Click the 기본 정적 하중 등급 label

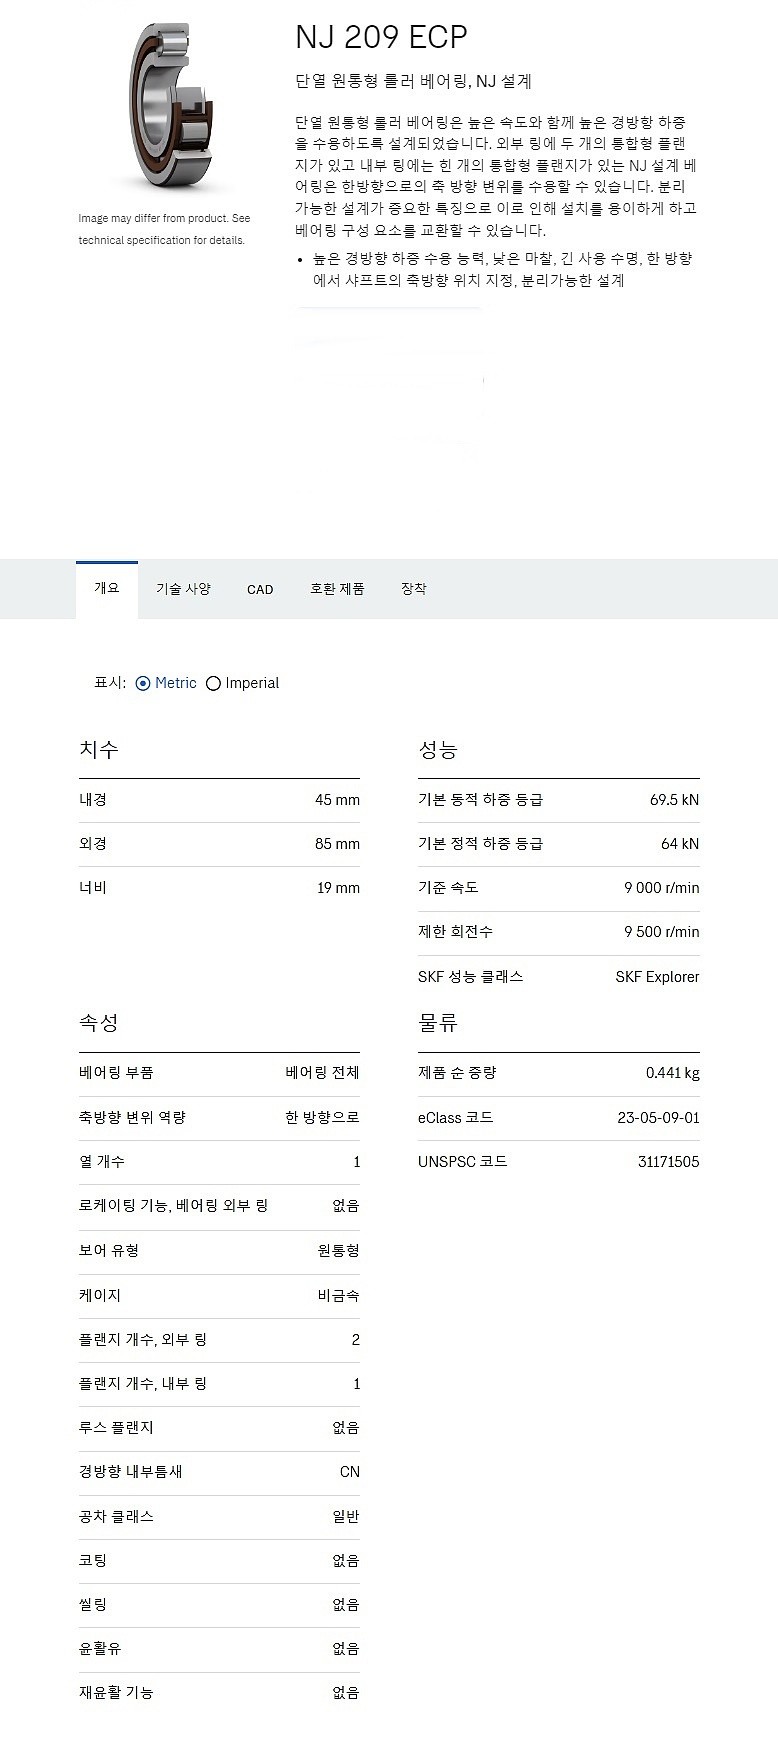click(x=481, y=844)
